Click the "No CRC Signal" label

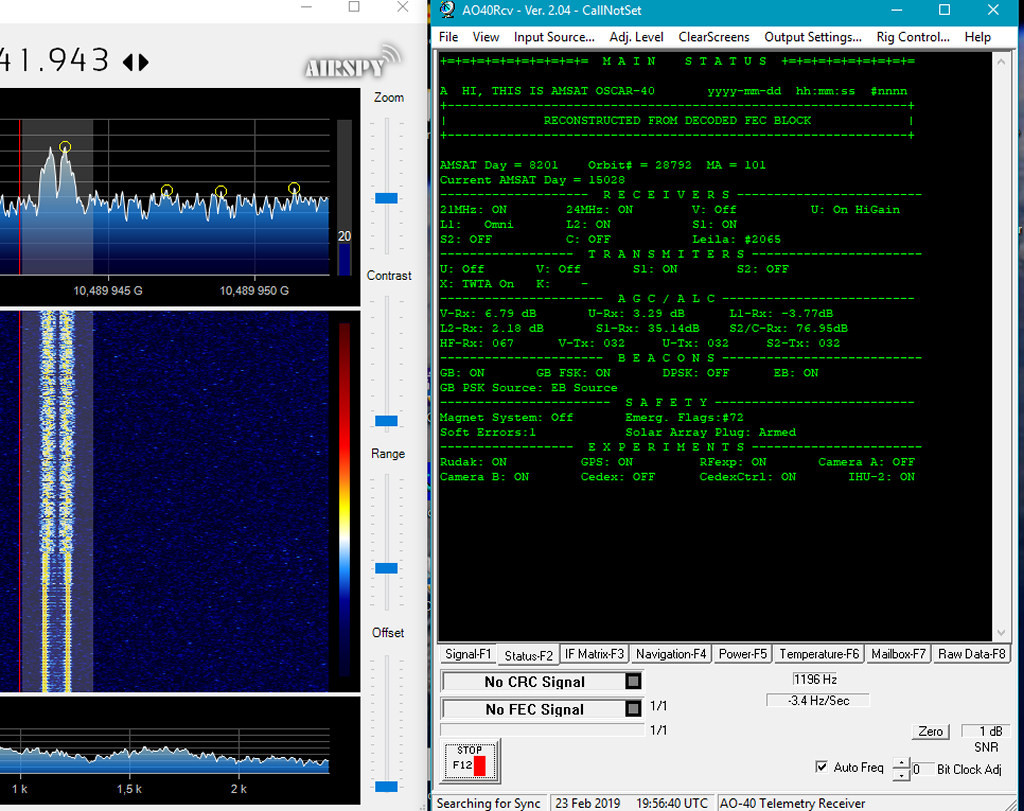[x=534, y=682]
